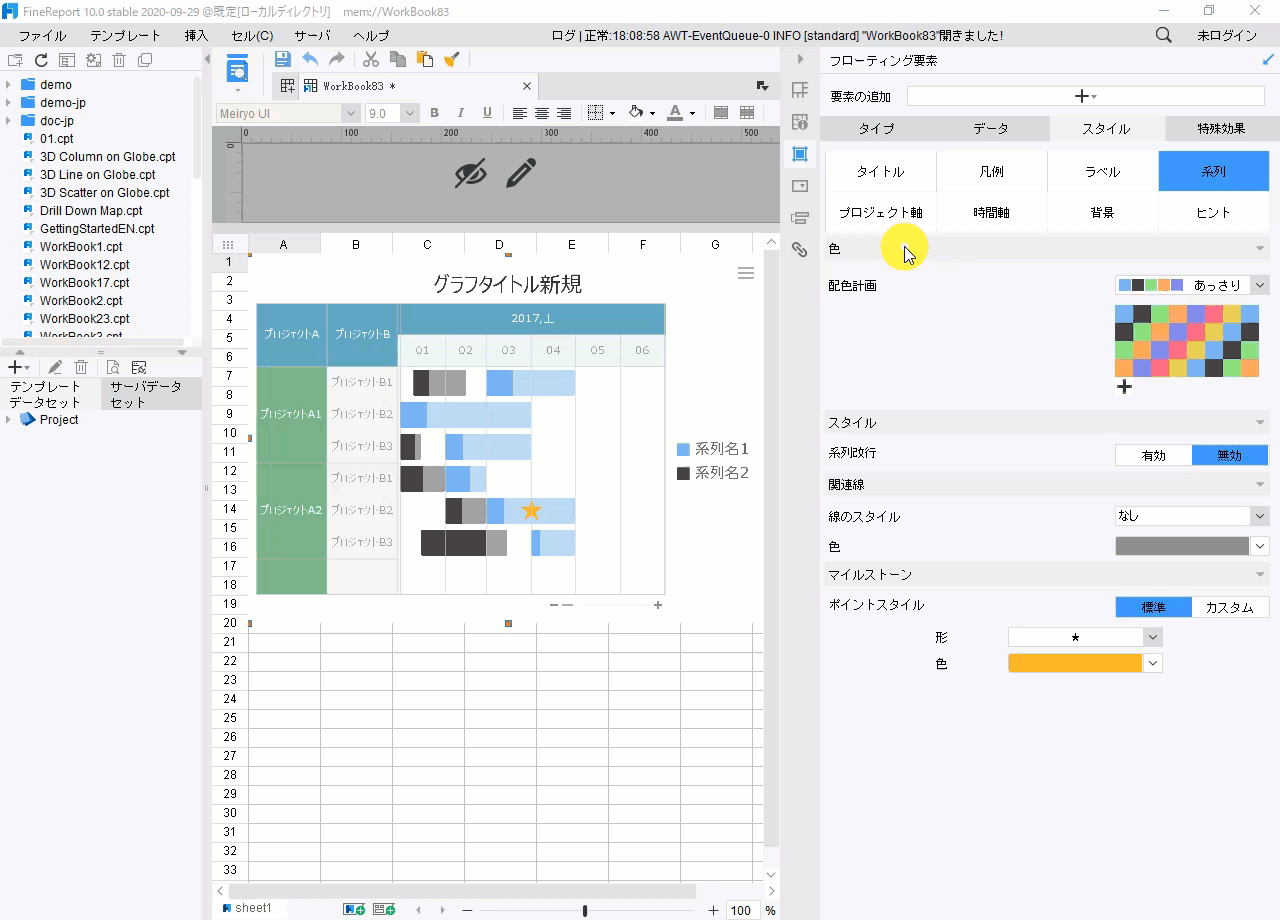Screen dimensions: 1280x920
Task: Toggle underline formatting
Action: 487,113
